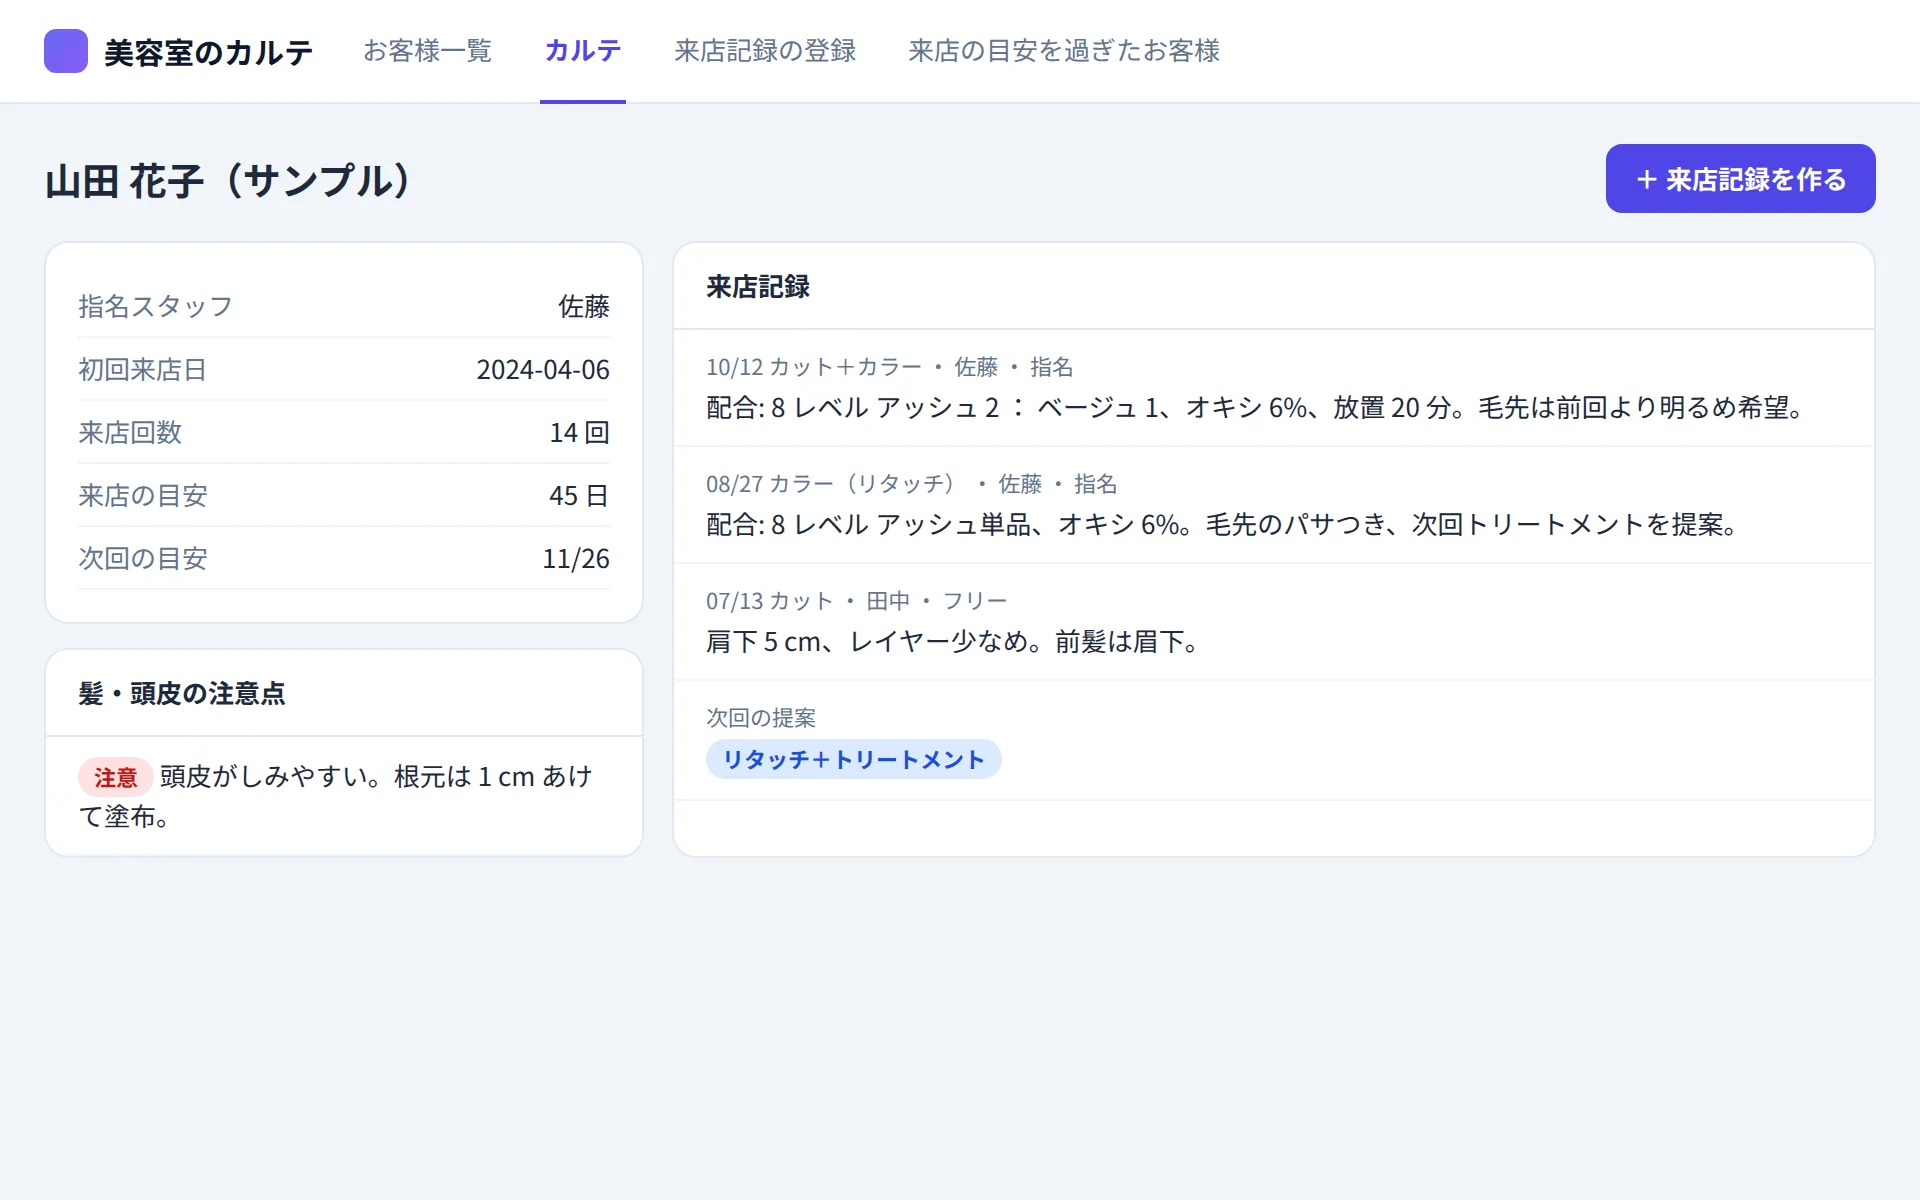Click the note 肩下 5 cm、レイヤー少なめ
The image size is (1920, 1200).
coord(952,641)
